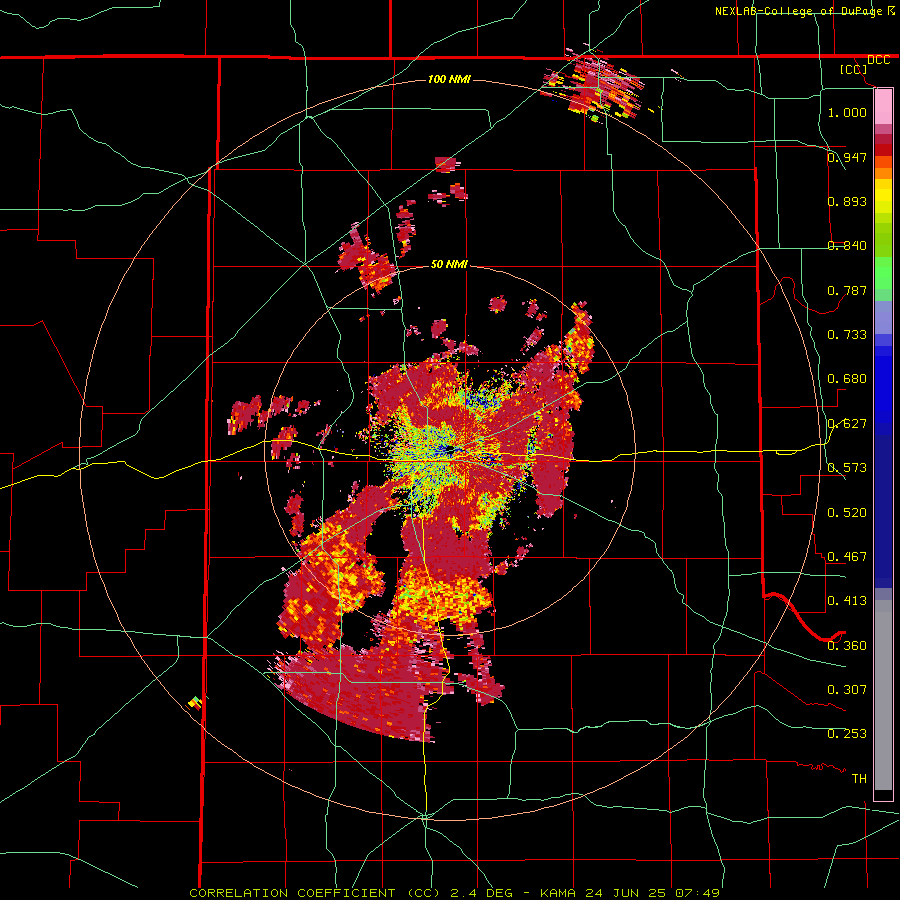The image size is (900, 900).
Task: Click the radar site center of the sweep
Action: [450, 450]
